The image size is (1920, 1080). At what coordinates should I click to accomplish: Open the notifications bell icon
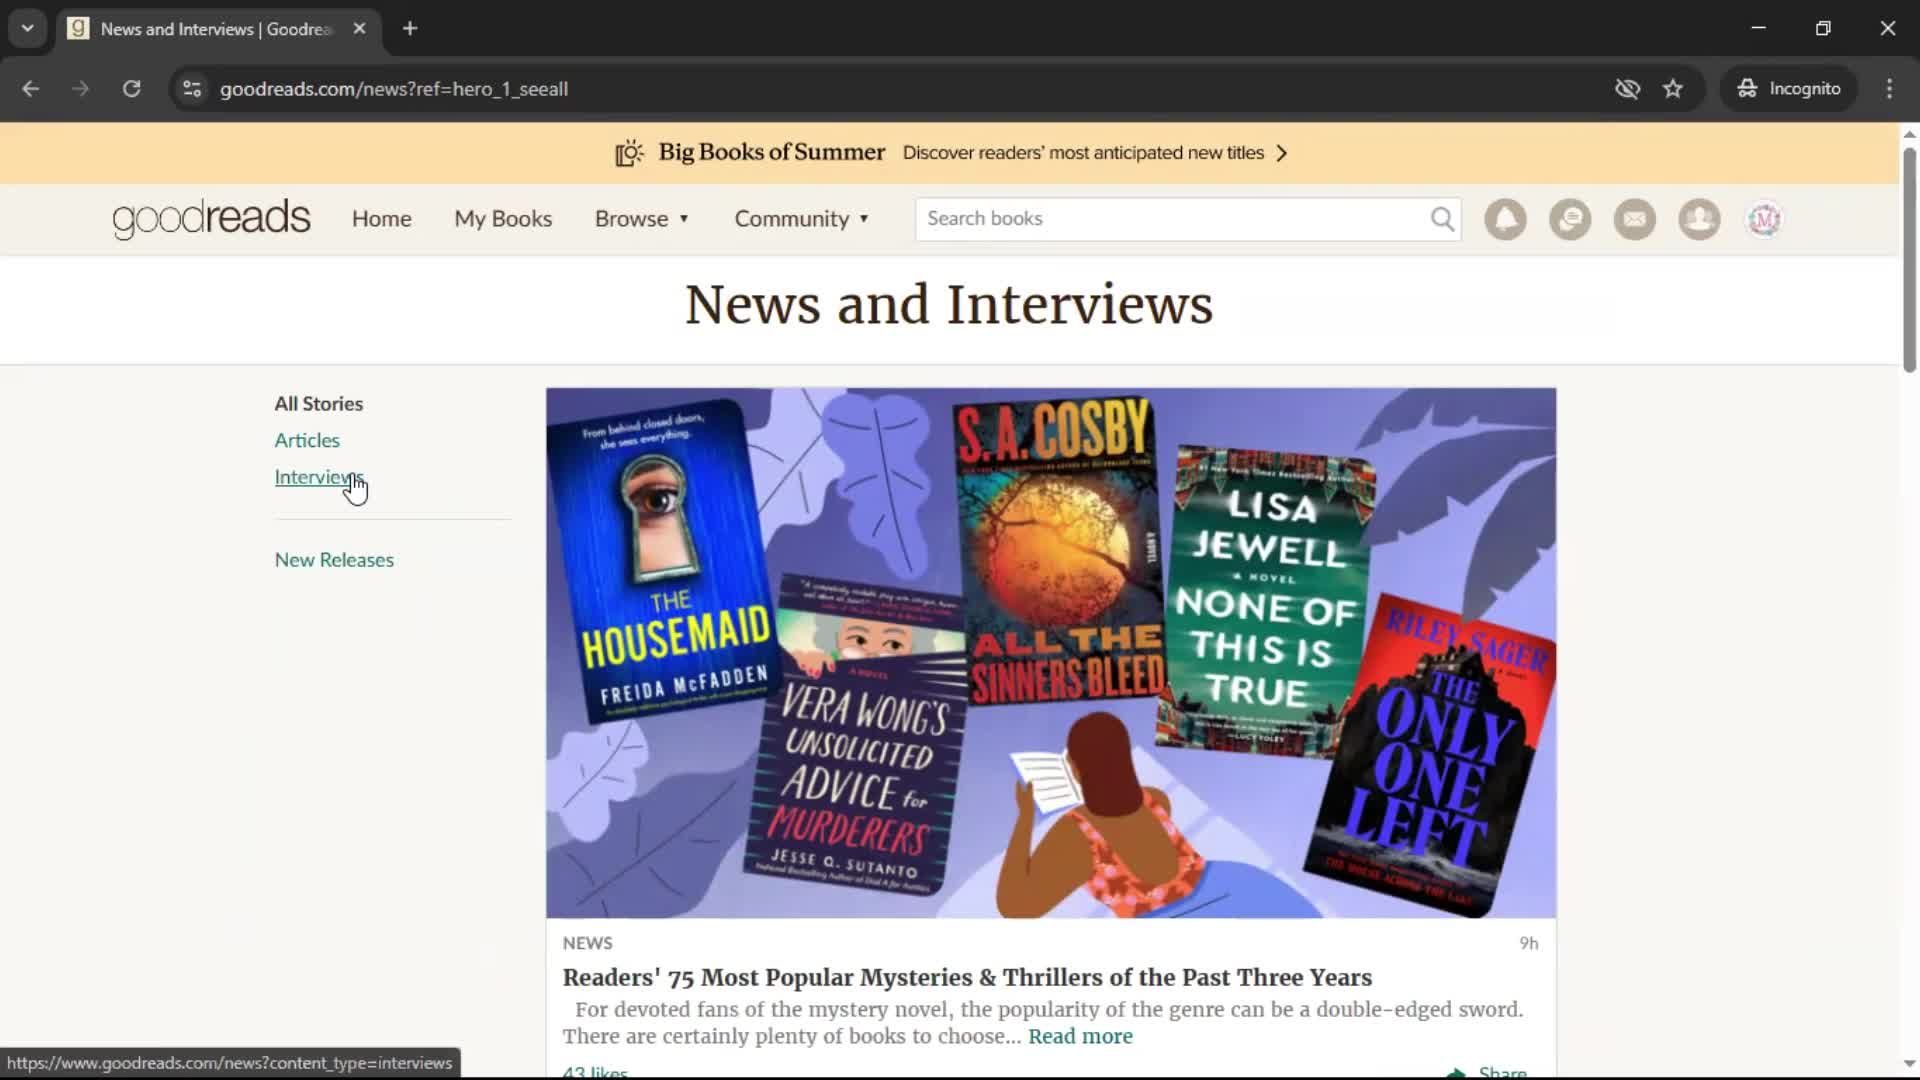[1505, 219]
